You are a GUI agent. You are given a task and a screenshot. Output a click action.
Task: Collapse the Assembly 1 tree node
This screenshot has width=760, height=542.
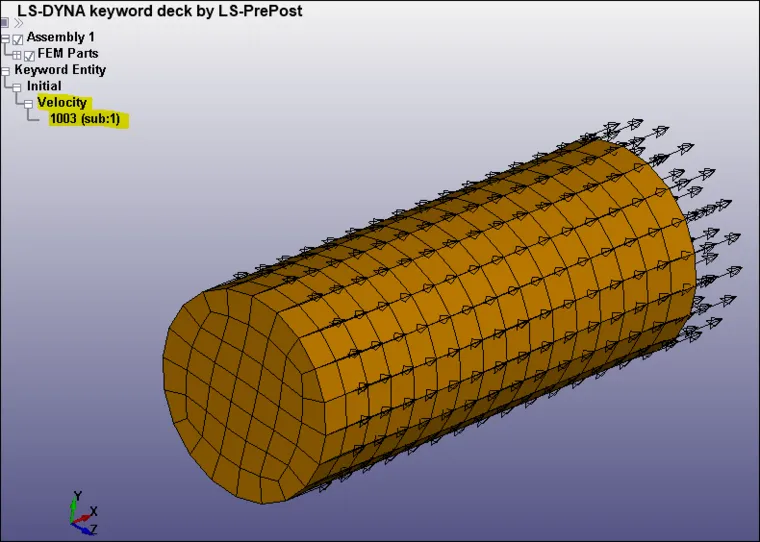pyautogui.click(x=5, y=38)
